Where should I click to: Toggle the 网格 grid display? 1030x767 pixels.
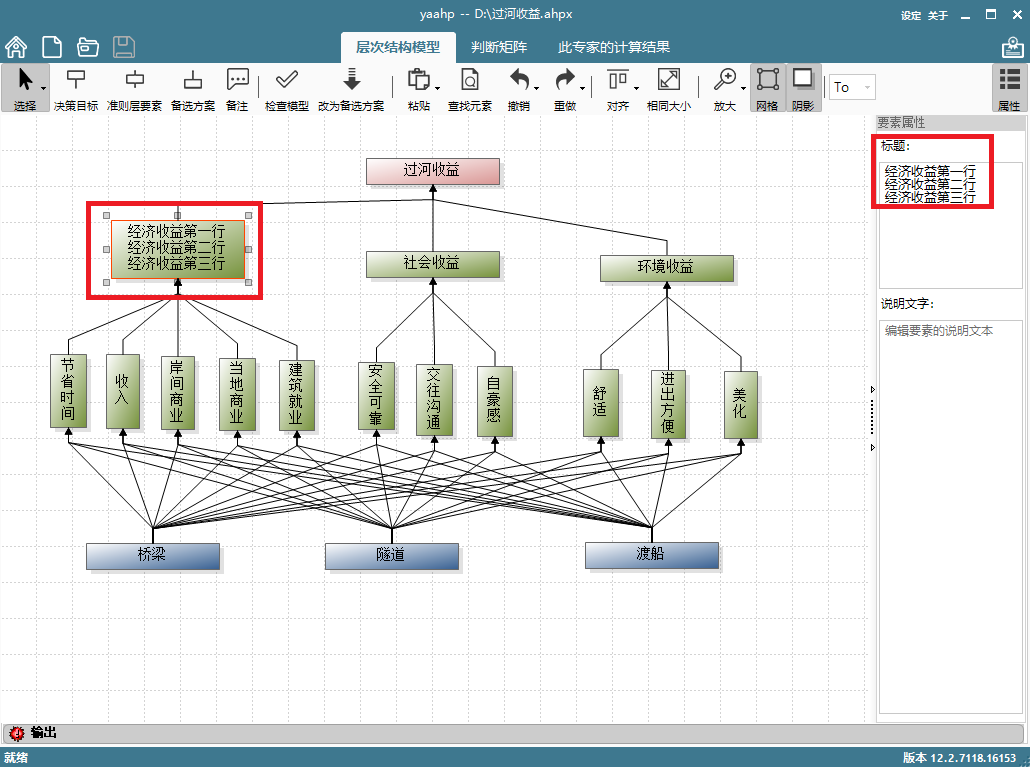(x=767, y=89)
